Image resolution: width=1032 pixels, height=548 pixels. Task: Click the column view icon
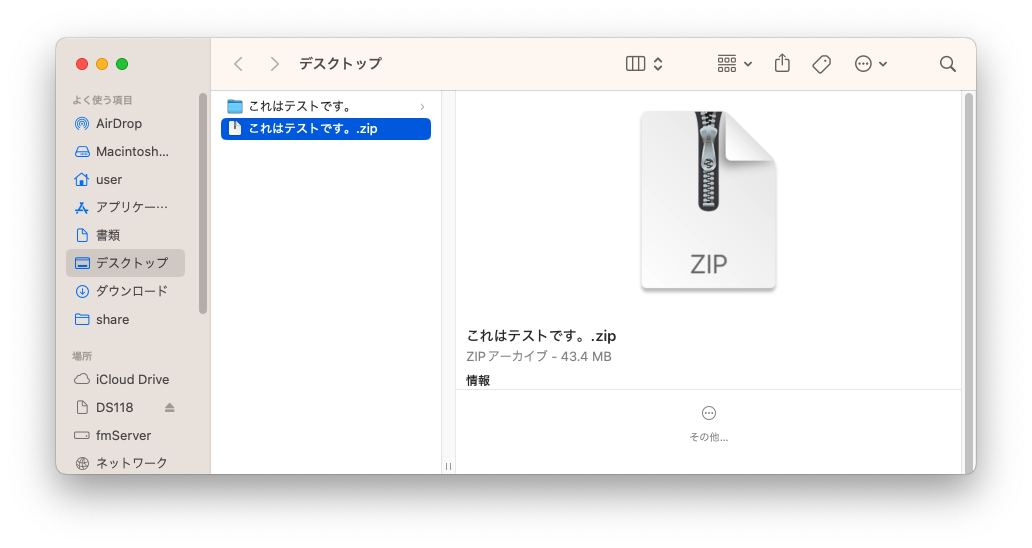coord(635,64)
